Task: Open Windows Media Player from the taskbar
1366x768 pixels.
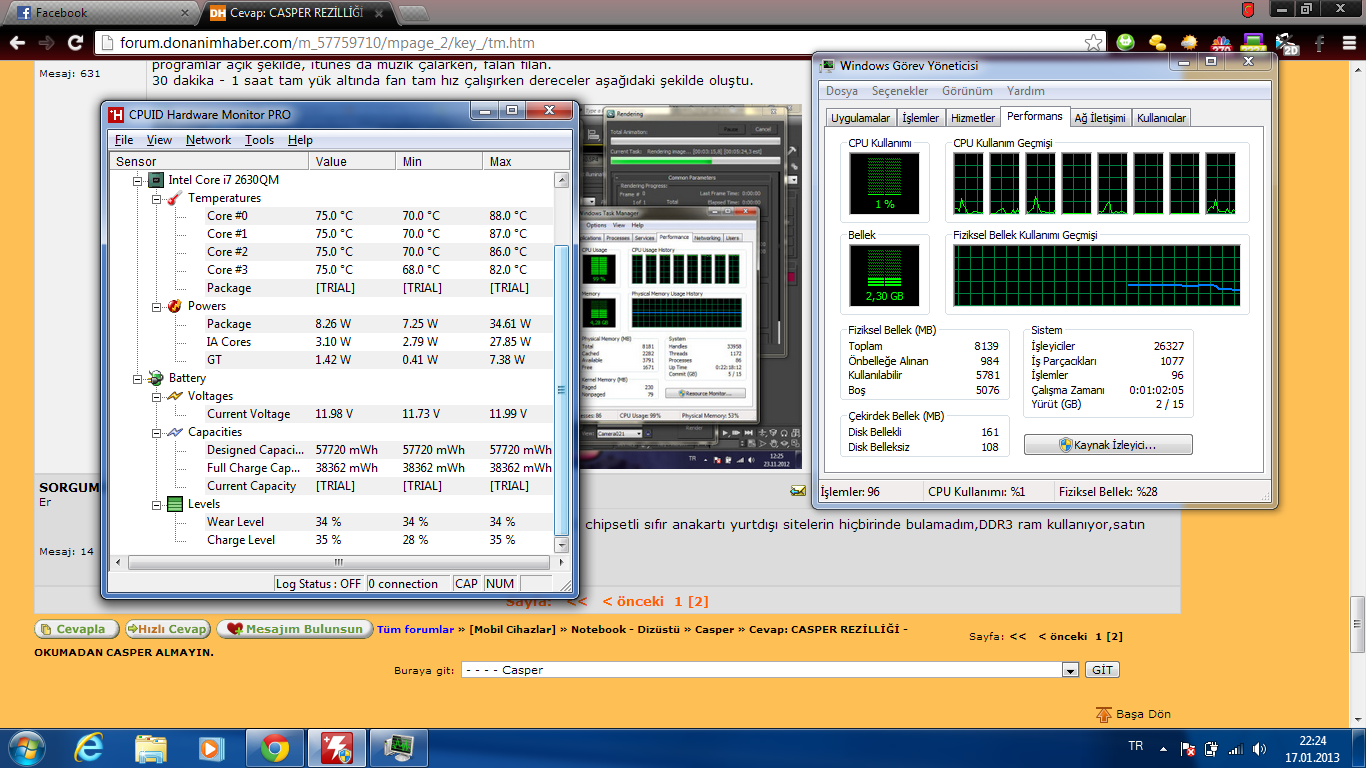Action: tap(210, 747)
